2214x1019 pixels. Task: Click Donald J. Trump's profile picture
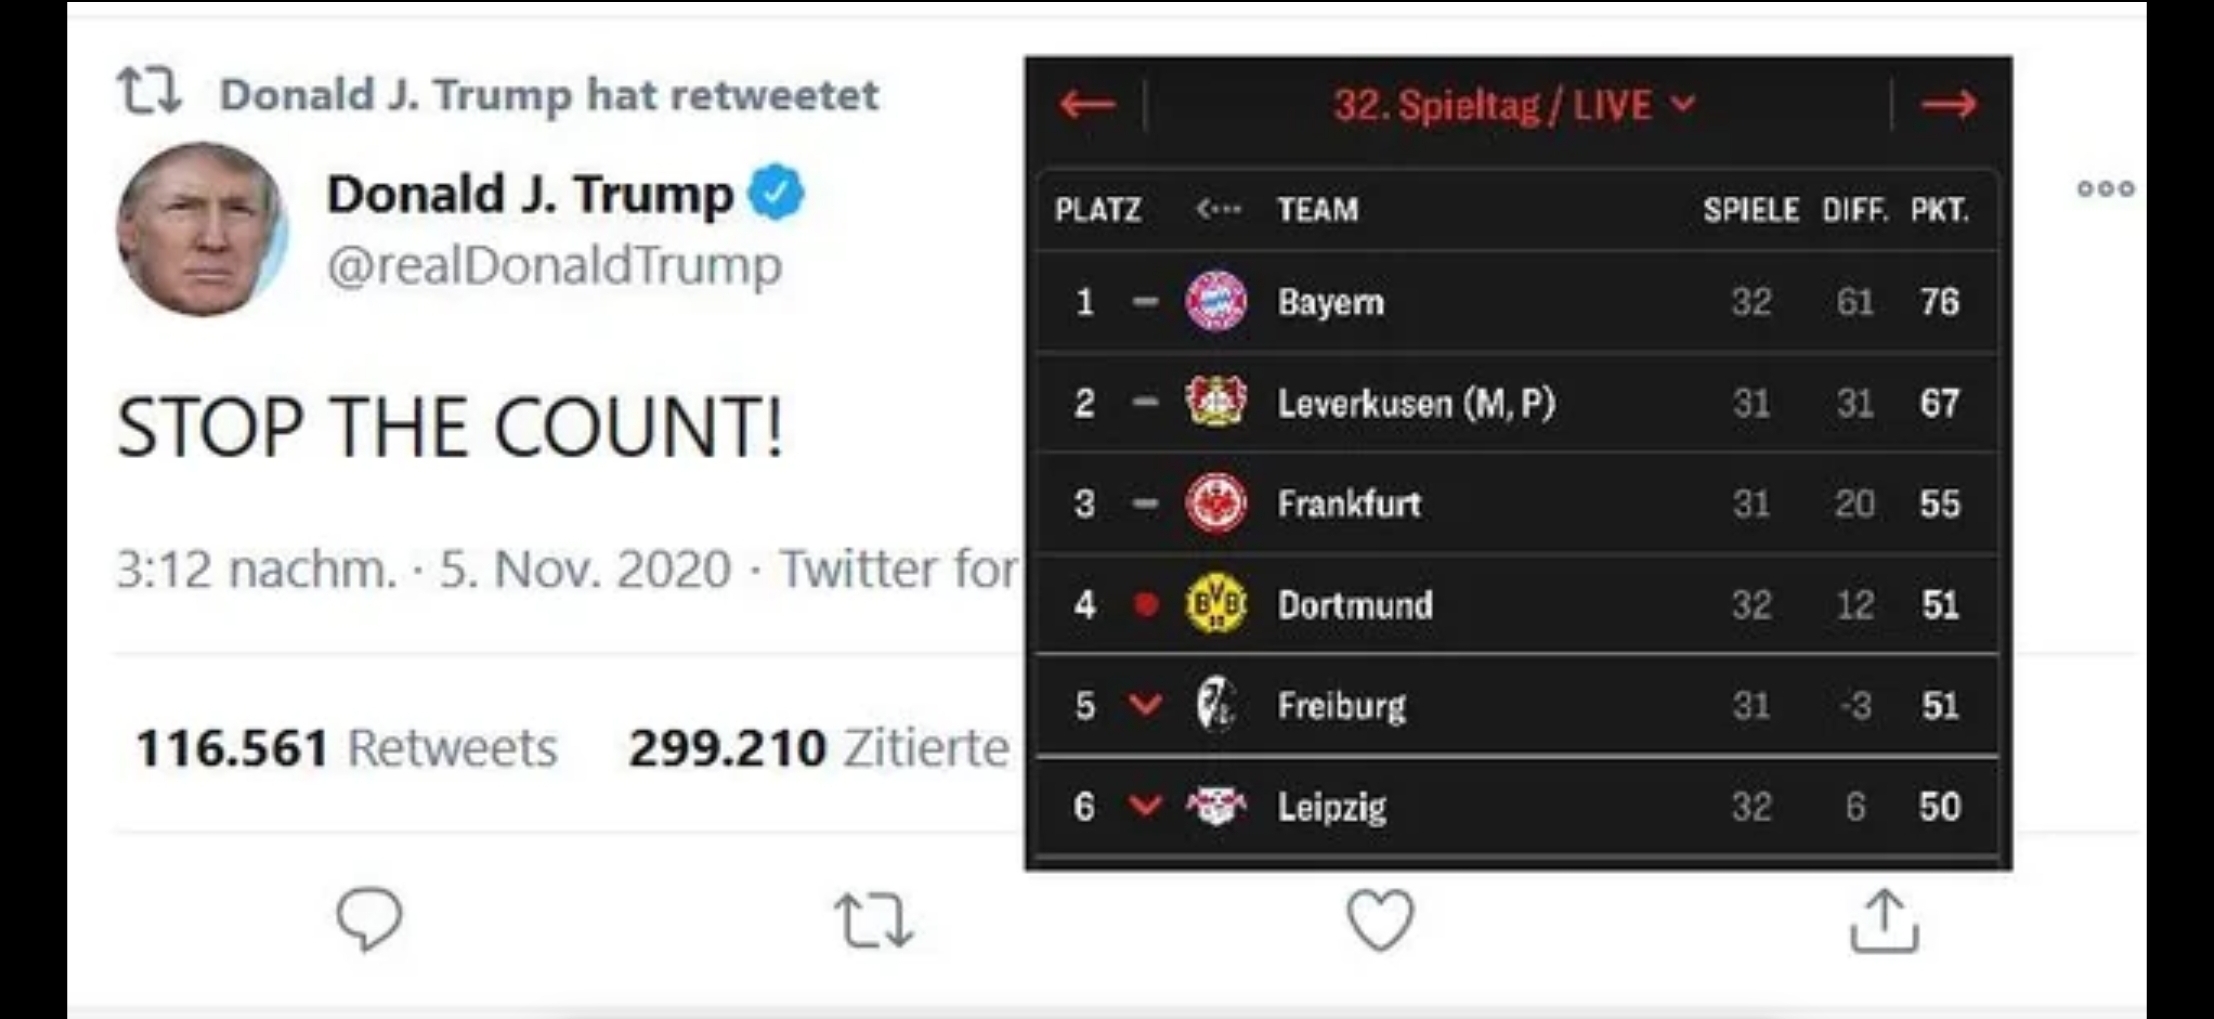click(202, 229)
